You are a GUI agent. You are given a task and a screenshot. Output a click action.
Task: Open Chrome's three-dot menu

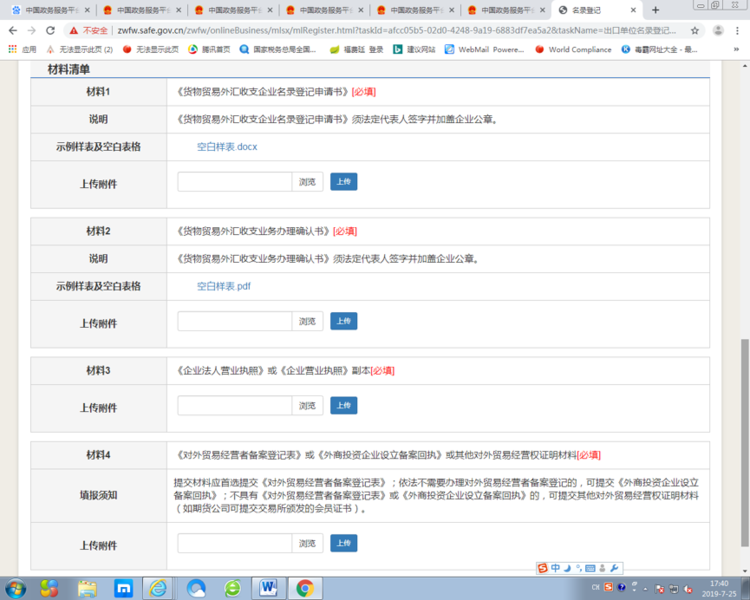pos(739,30)
